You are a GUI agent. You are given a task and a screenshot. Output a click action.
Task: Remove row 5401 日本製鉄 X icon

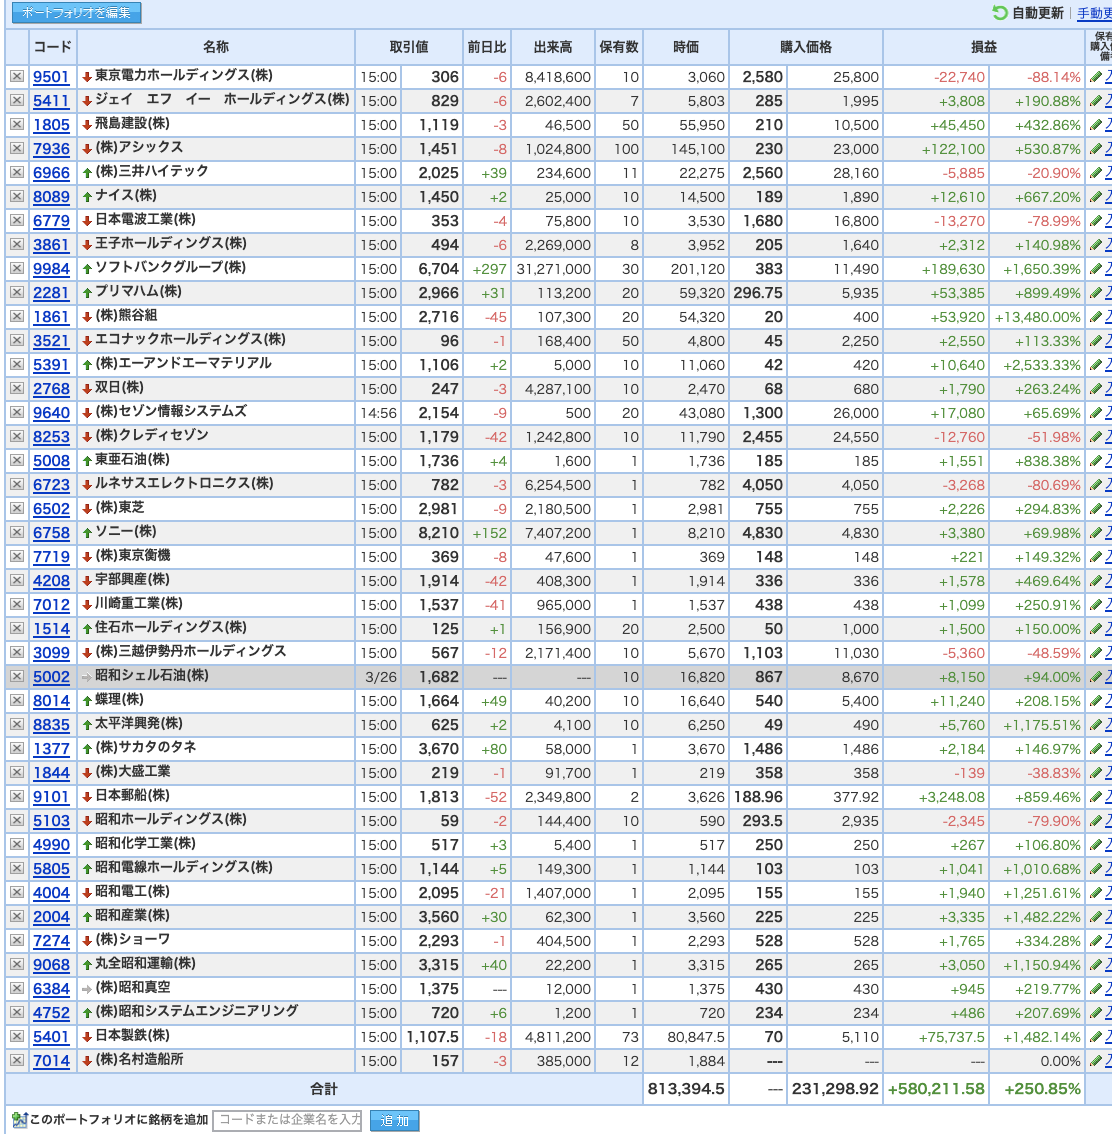click(17, 1036)
